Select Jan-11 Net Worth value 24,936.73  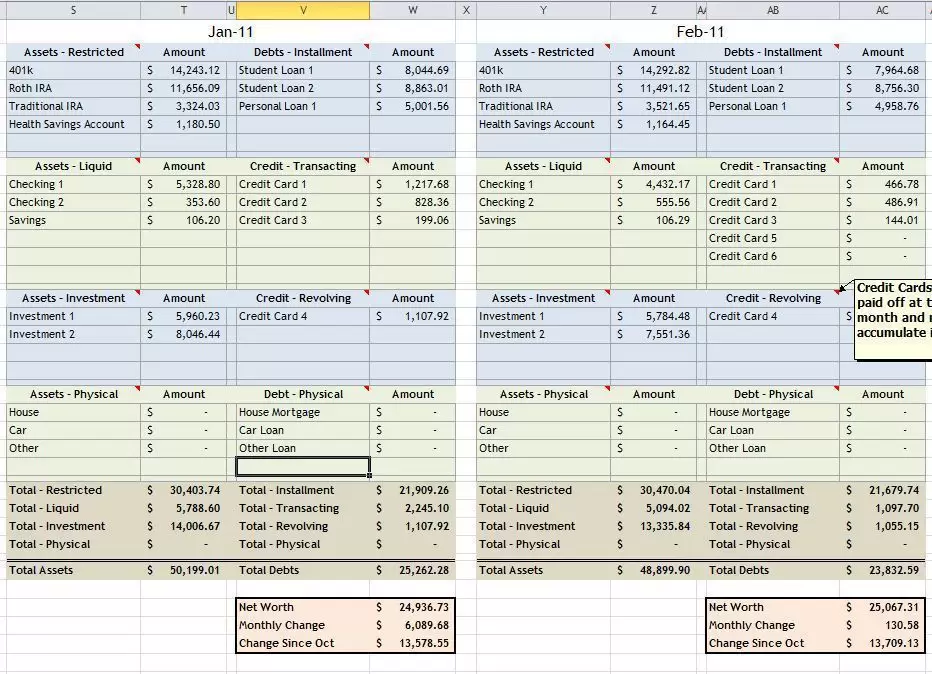[413, 607]
